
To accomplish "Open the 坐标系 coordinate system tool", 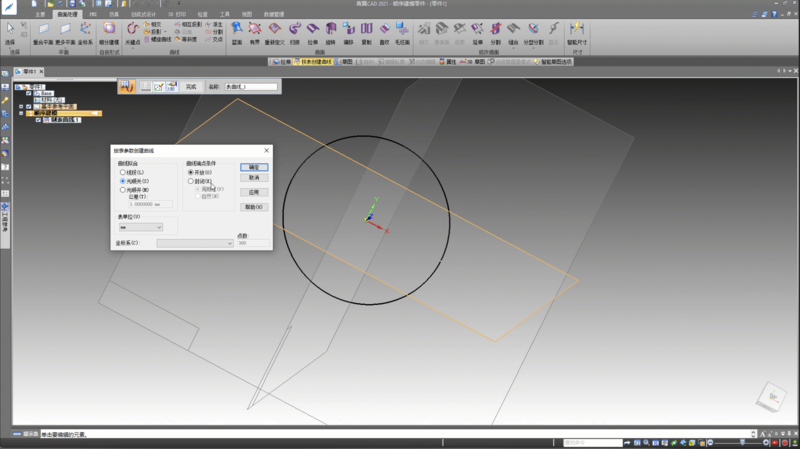I will (x=85, y=33).
